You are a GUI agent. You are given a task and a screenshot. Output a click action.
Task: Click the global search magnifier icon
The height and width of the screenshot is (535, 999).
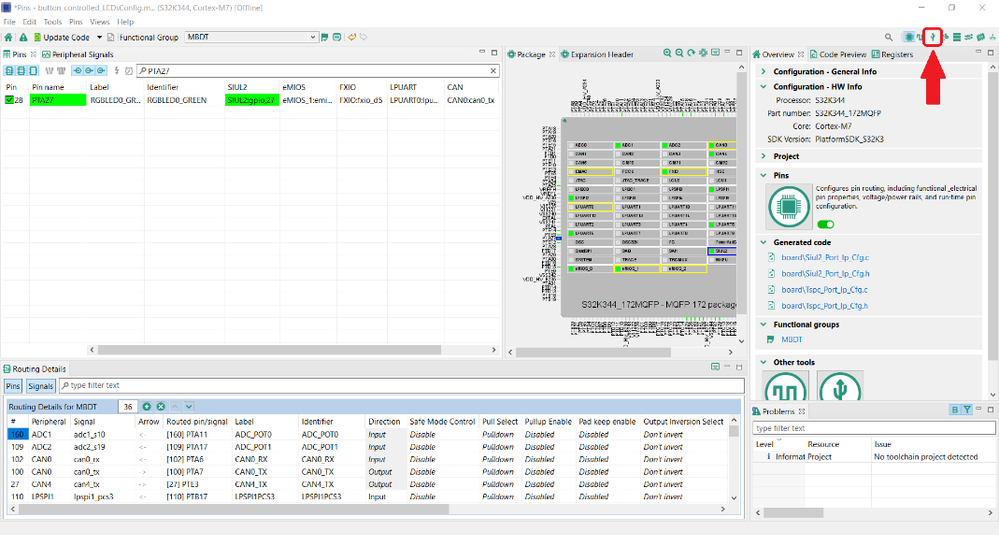888,37
